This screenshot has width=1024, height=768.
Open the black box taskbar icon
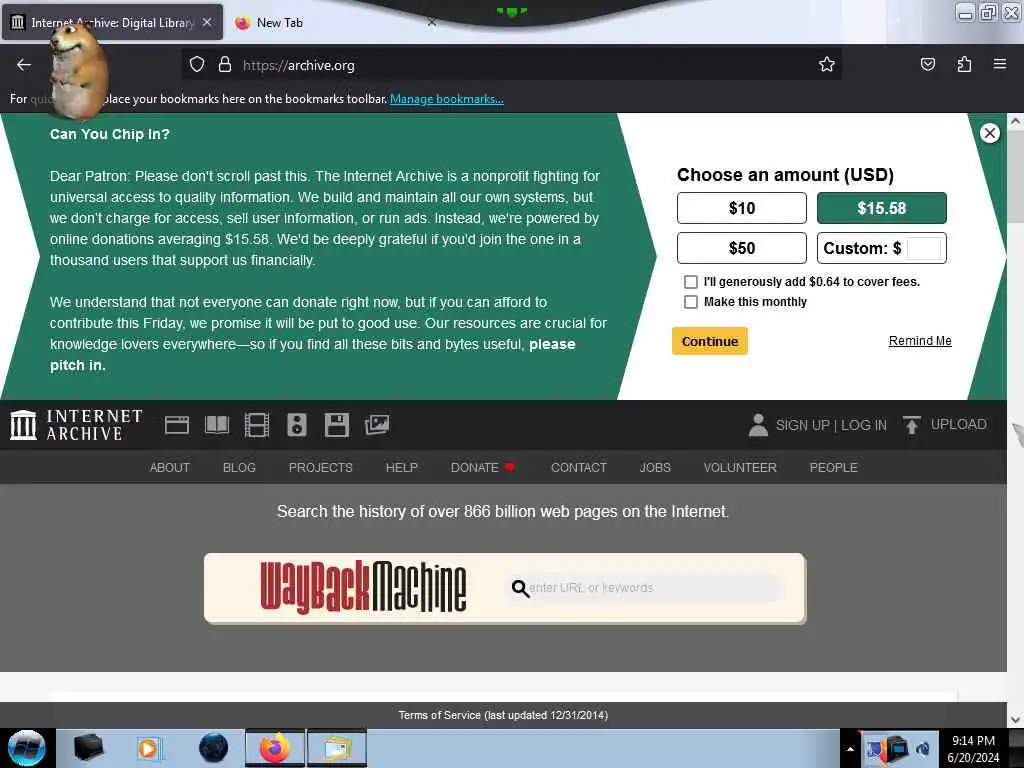(88, 748)
